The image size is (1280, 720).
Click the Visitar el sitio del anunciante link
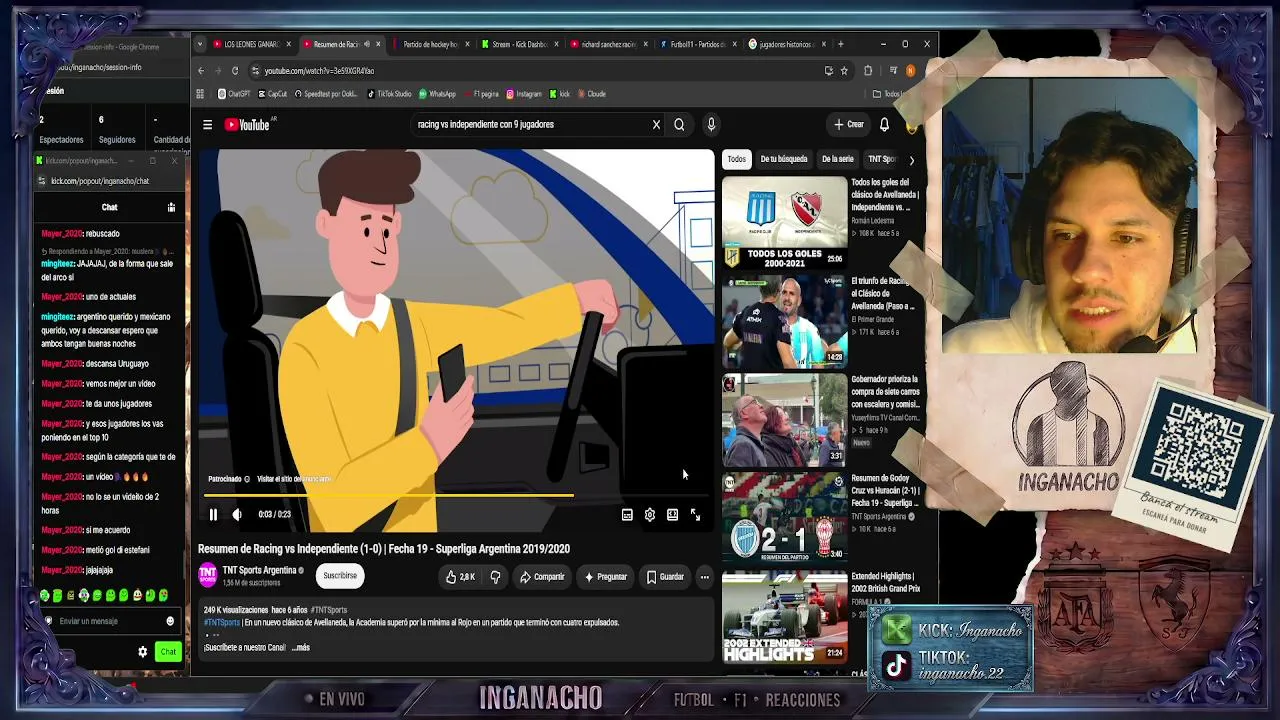click(x=294, y=479)
